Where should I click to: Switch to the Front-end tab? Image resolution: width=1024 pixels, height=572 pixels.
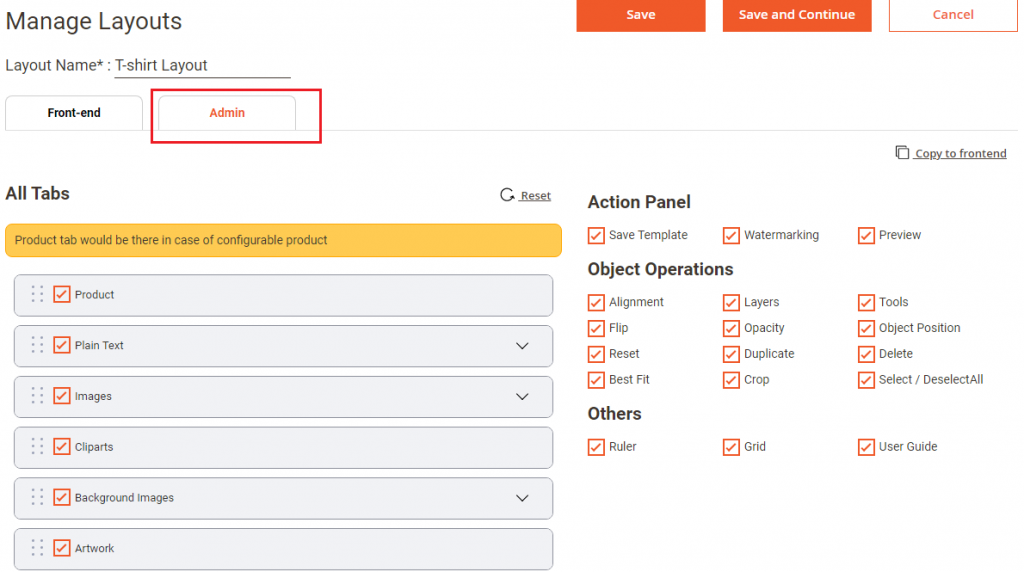tap(74, 113)
